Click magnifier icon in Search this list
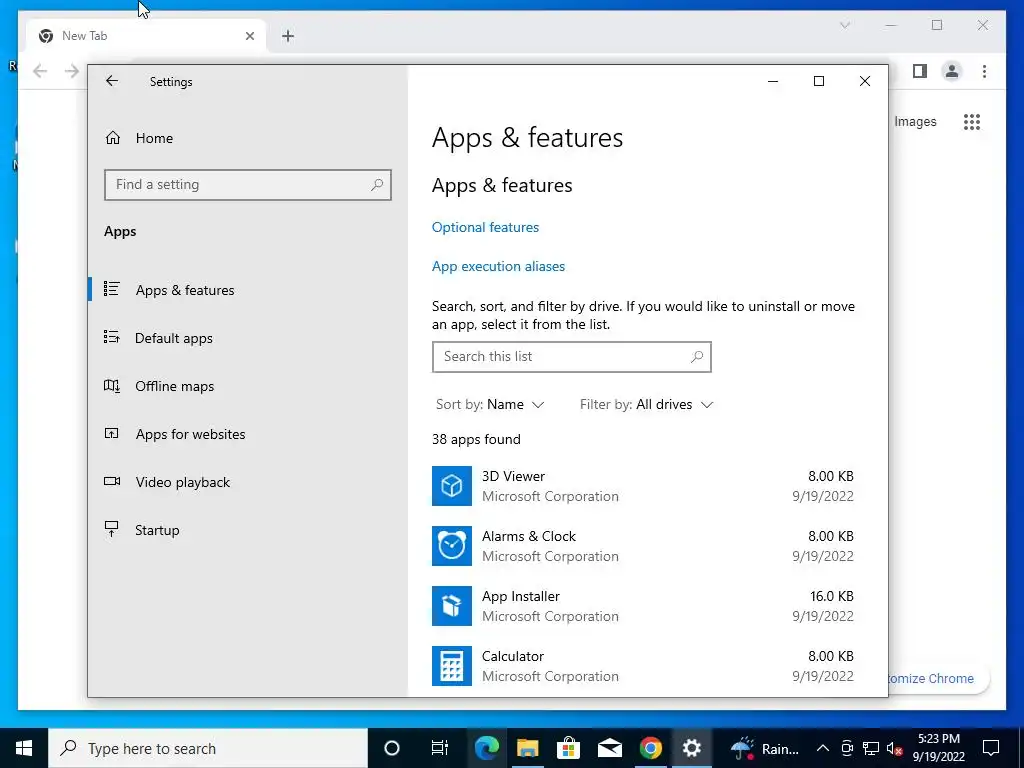The image size is (1024, 768). [697, 357]
